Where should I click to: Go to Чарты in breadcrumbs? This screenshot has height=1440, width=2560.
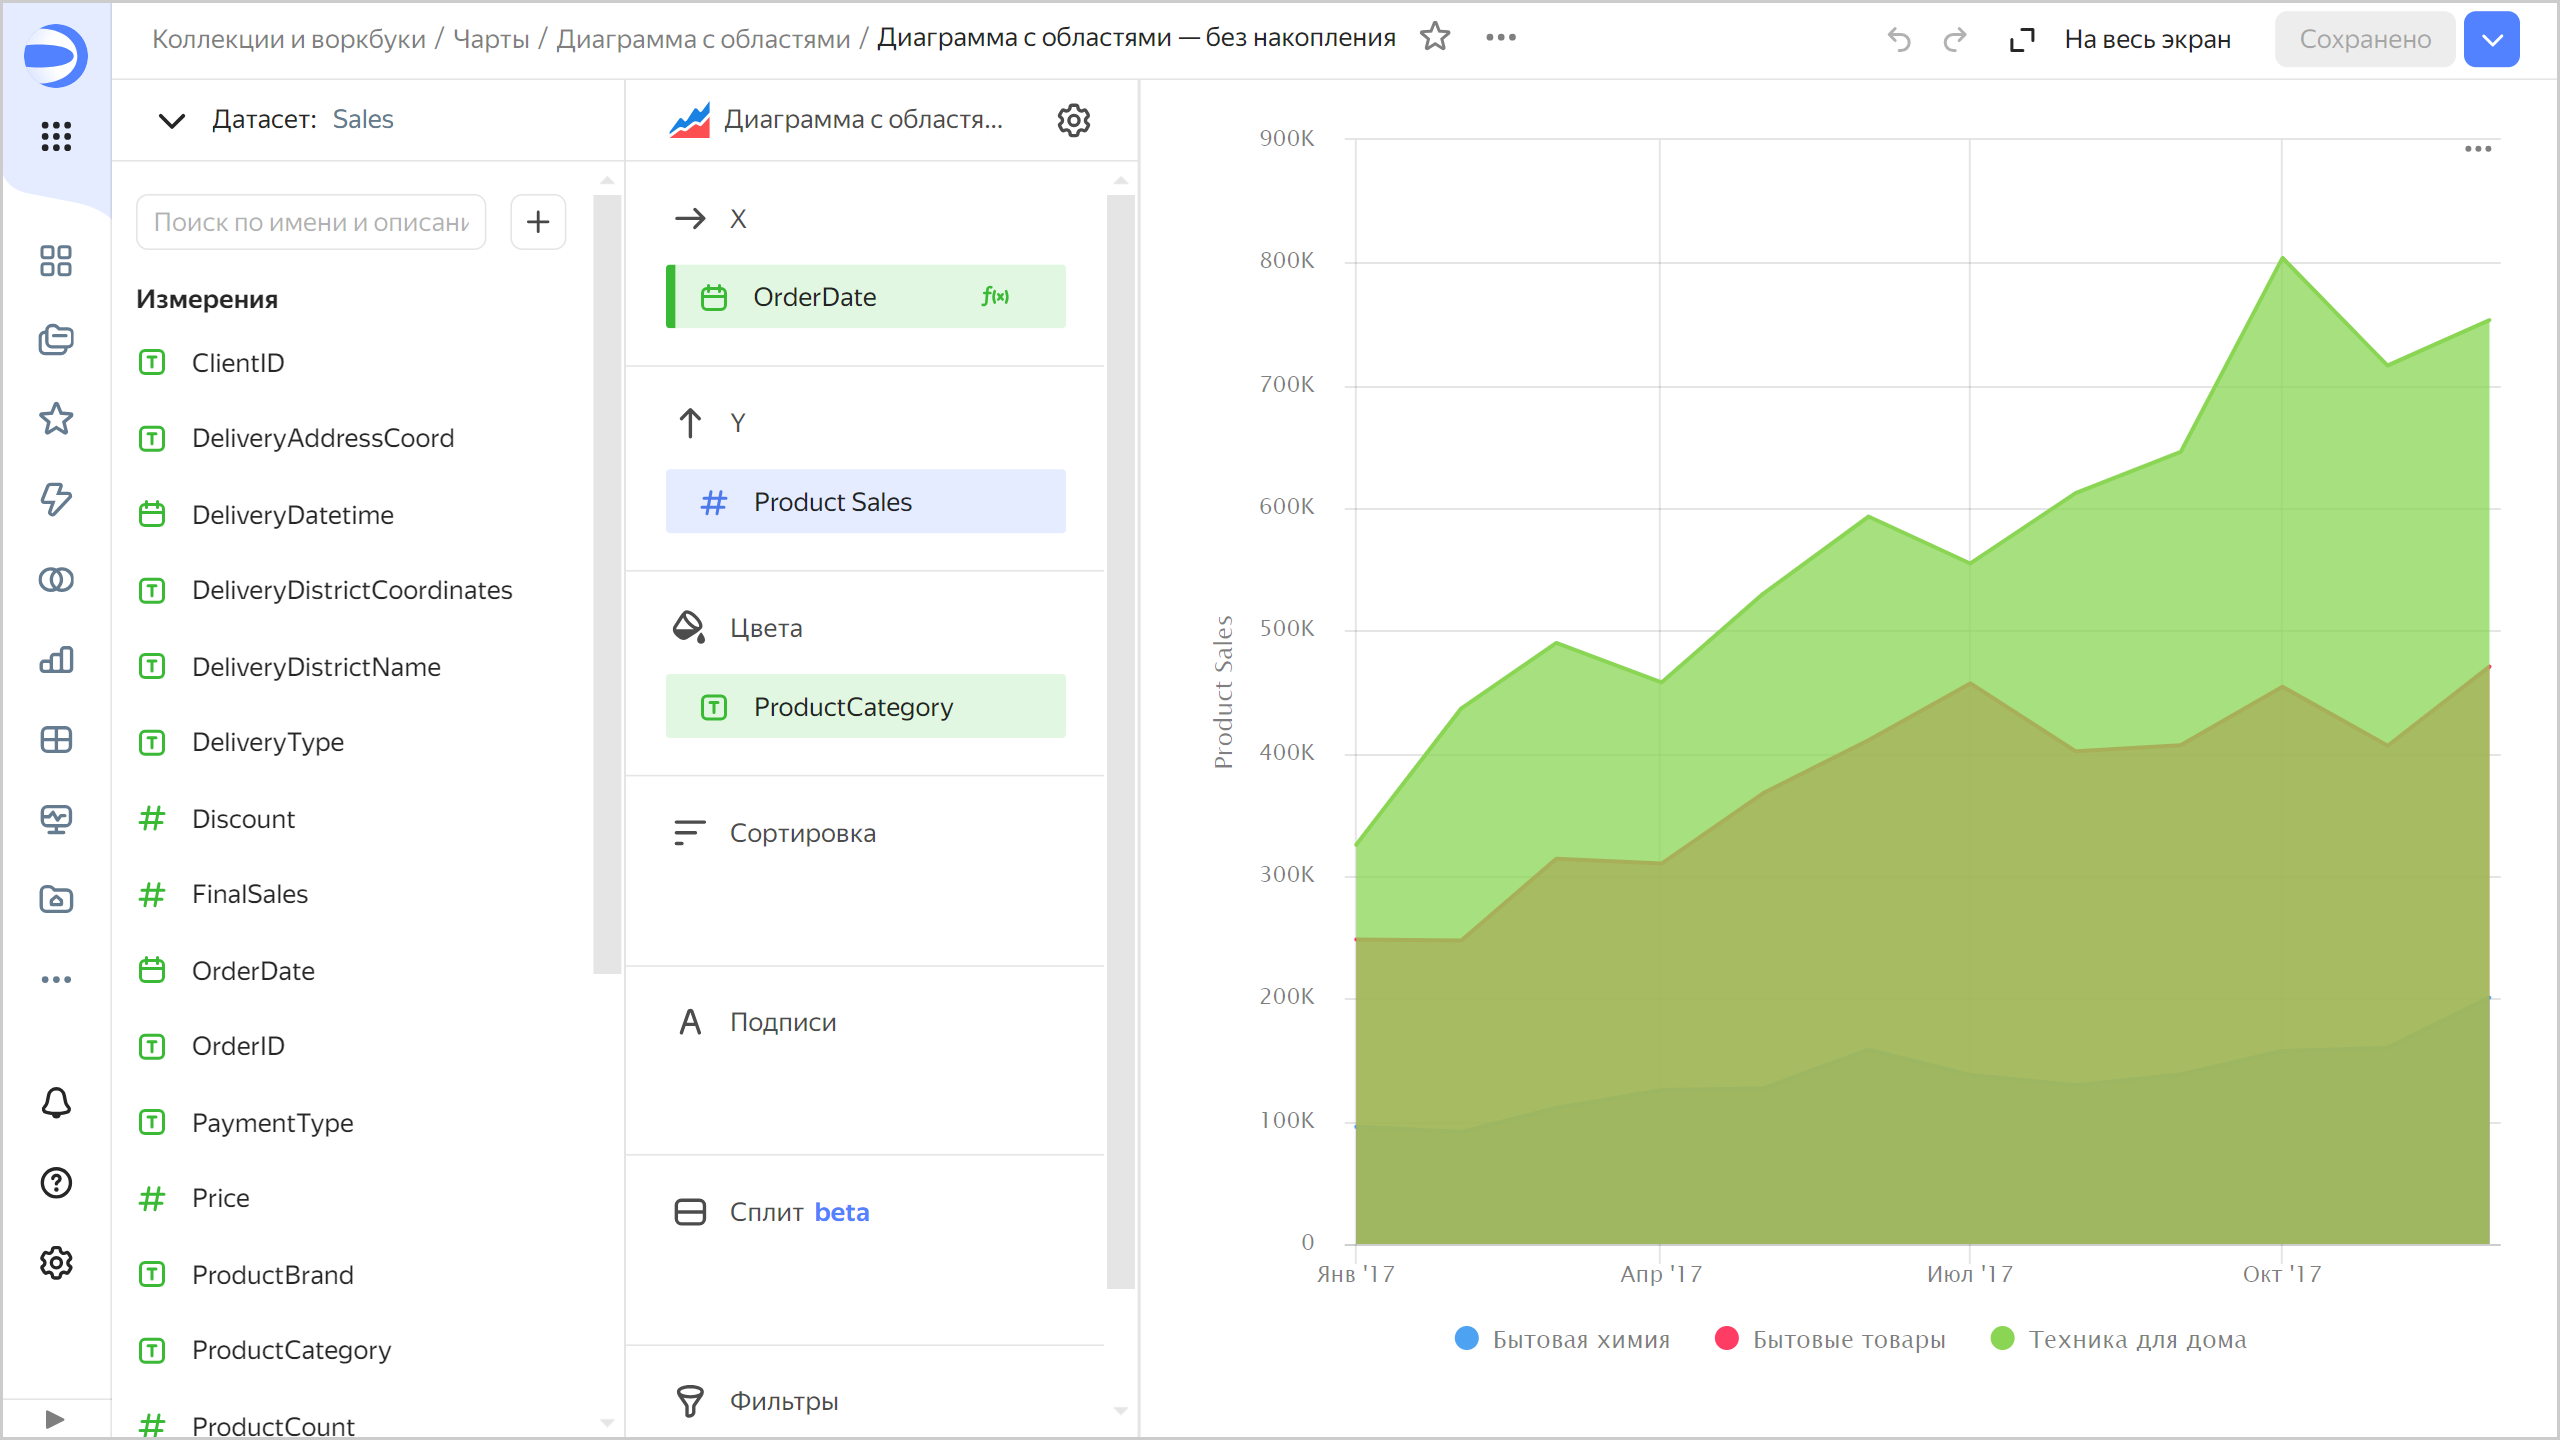491,39
